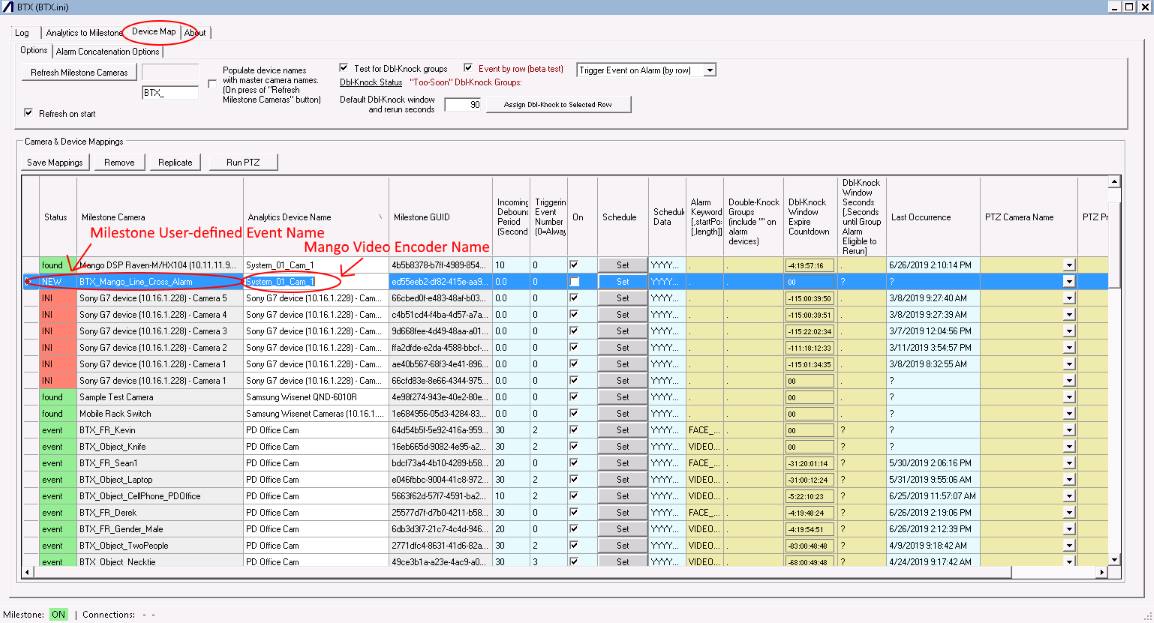Toggle On checkbox for Sony G7 Camera 5 row
This screenshot has width=1154, height=623.
tap(574, 298)
